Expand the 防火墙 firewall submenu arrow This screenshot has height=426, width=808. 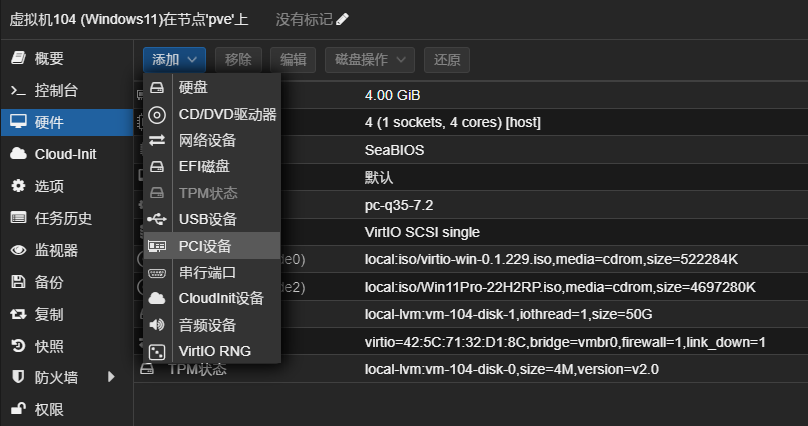111,377
